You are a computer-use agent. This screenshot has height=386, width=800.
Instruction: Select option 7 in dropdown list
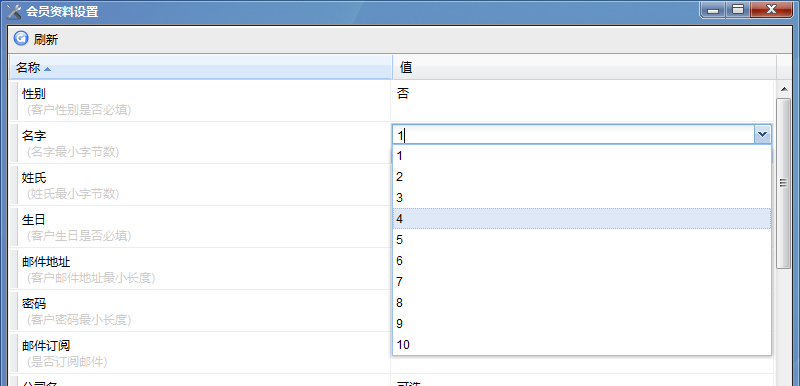point(582,282)
